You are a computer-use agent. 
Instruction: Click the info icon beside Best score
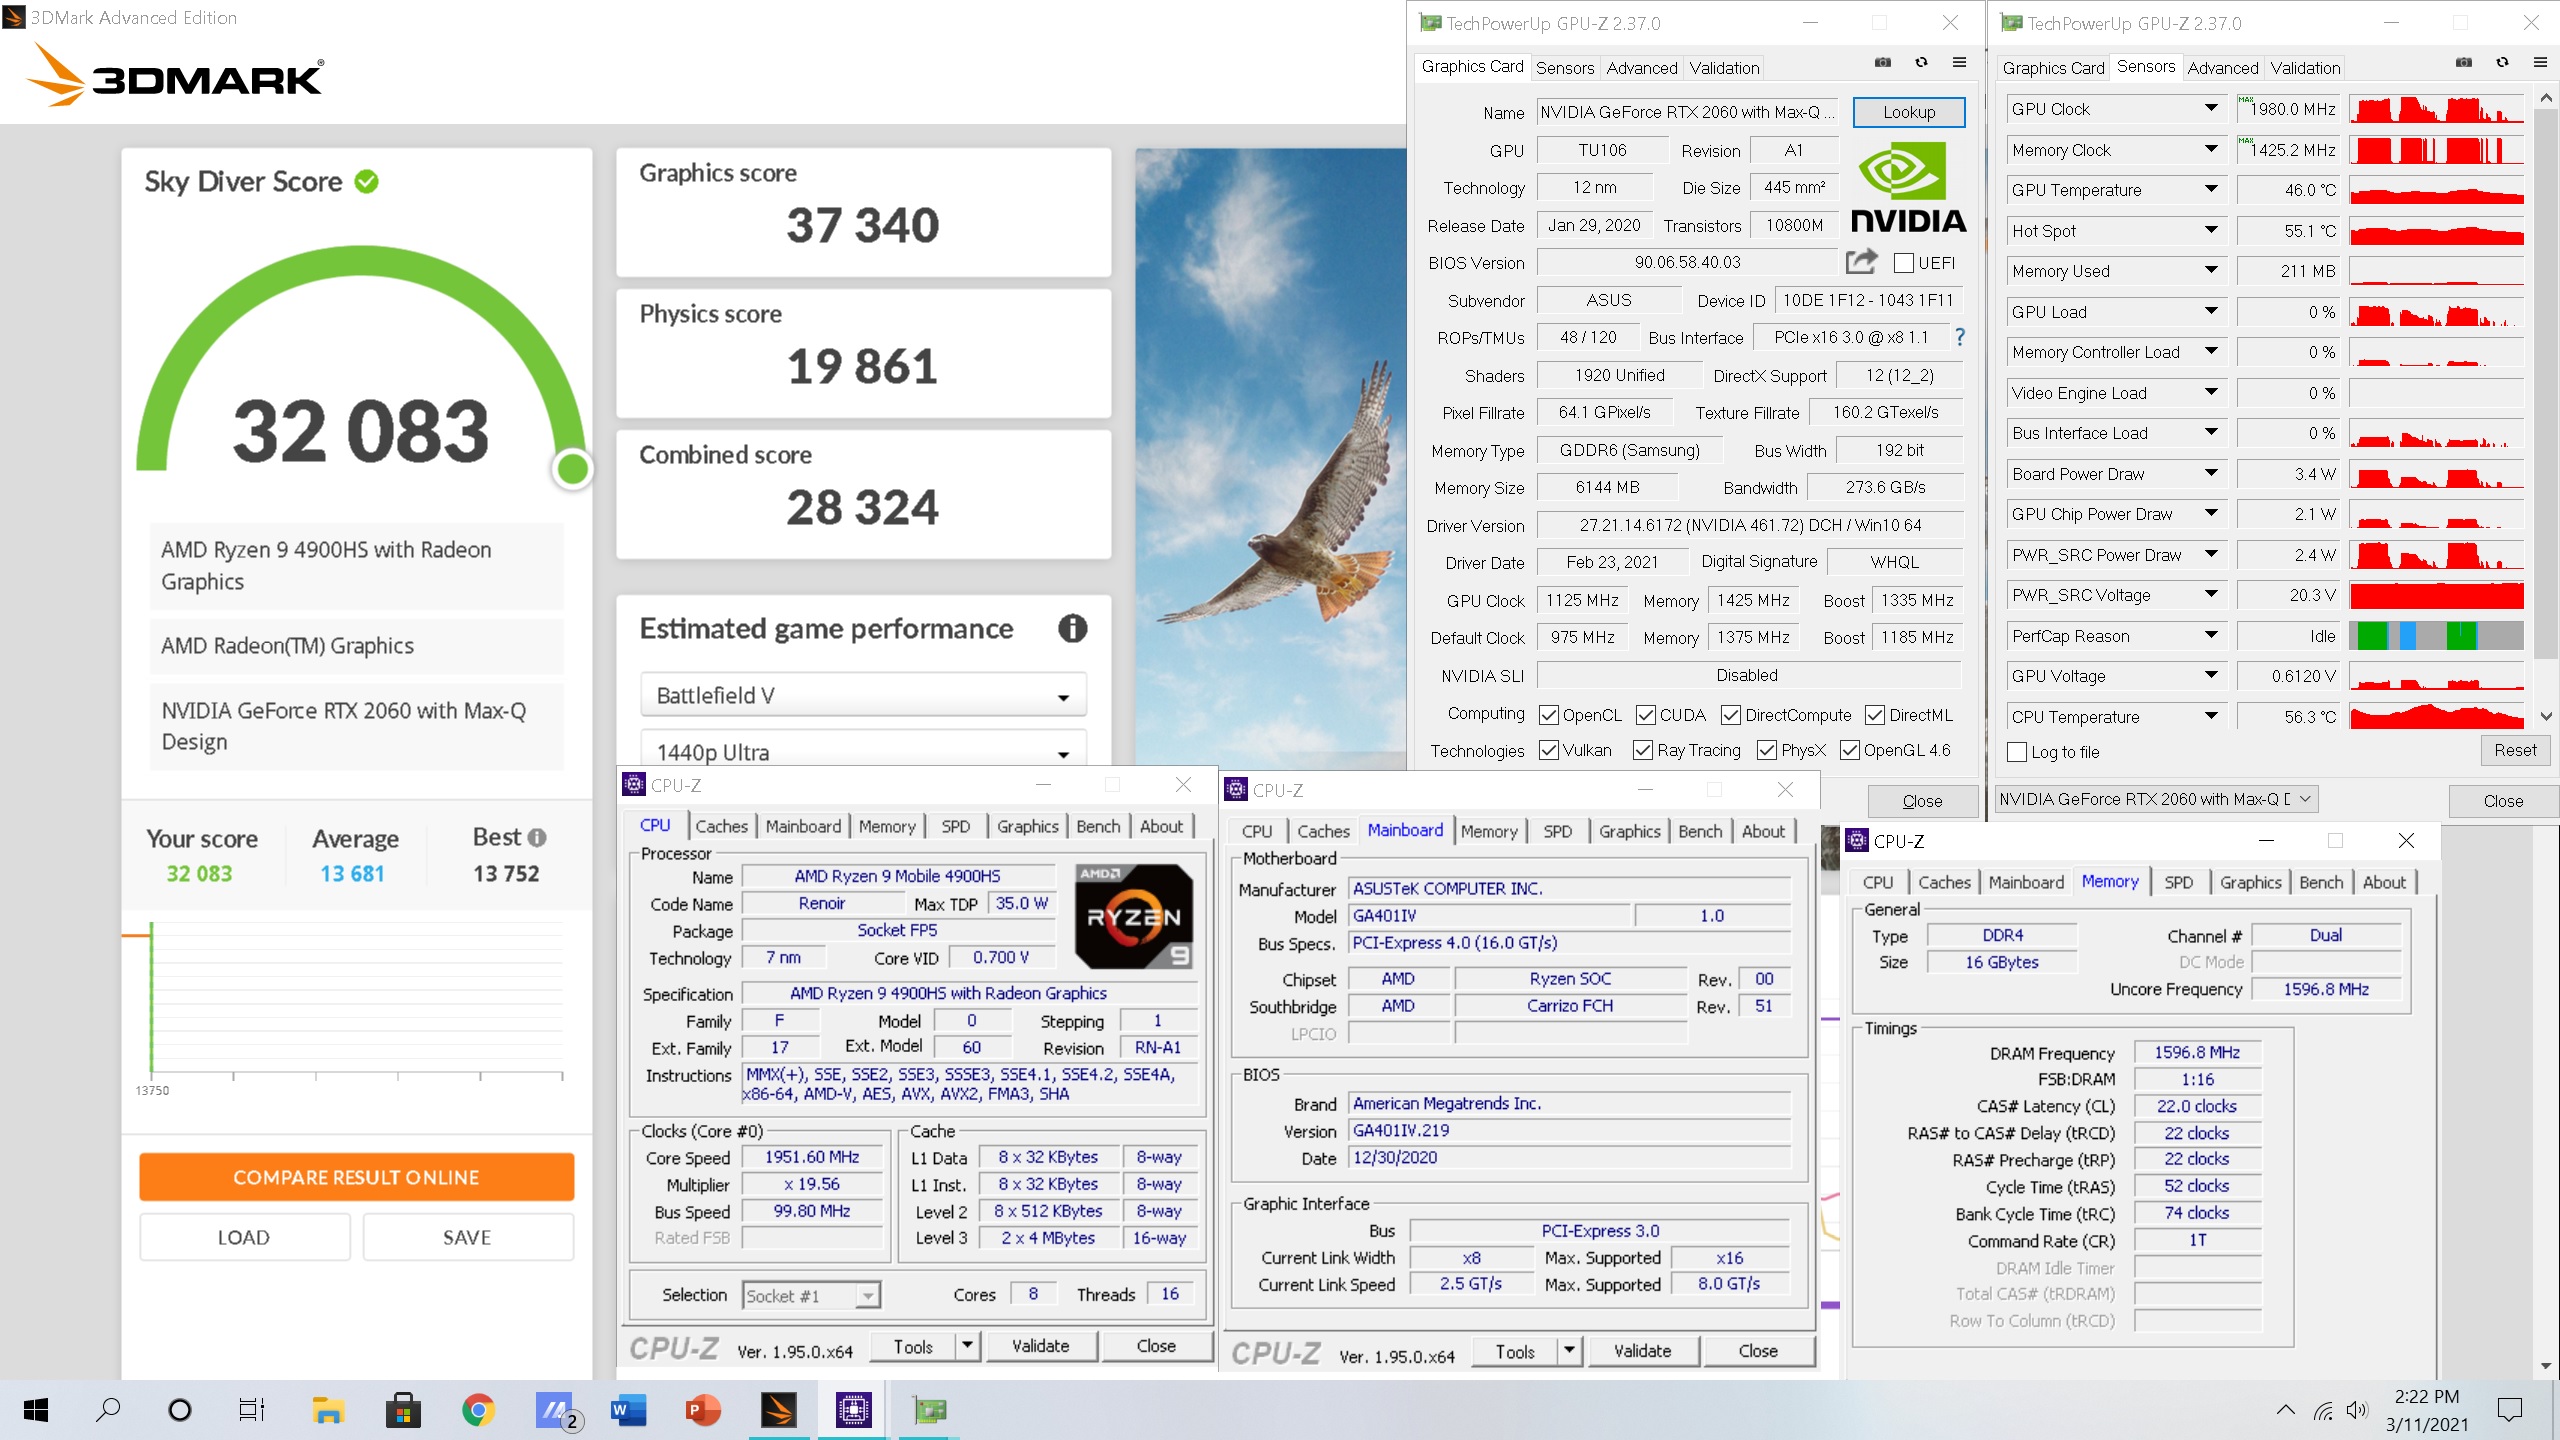click(x=537, y=837)
